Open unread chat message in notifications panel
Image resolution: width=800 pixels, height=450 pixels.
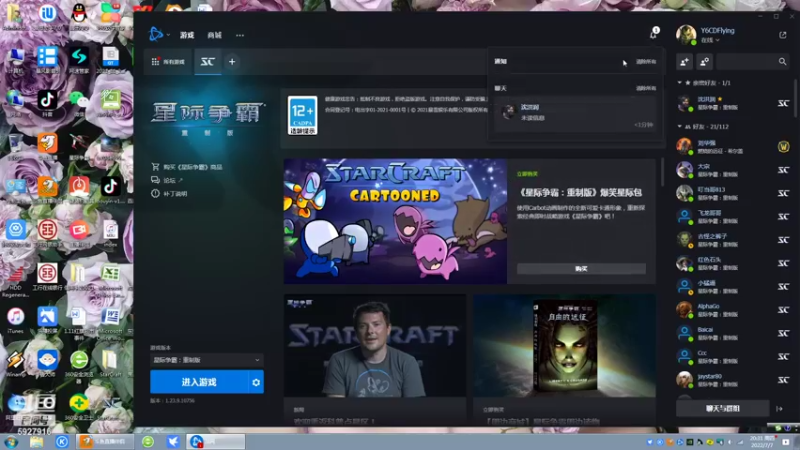point(575,114)
